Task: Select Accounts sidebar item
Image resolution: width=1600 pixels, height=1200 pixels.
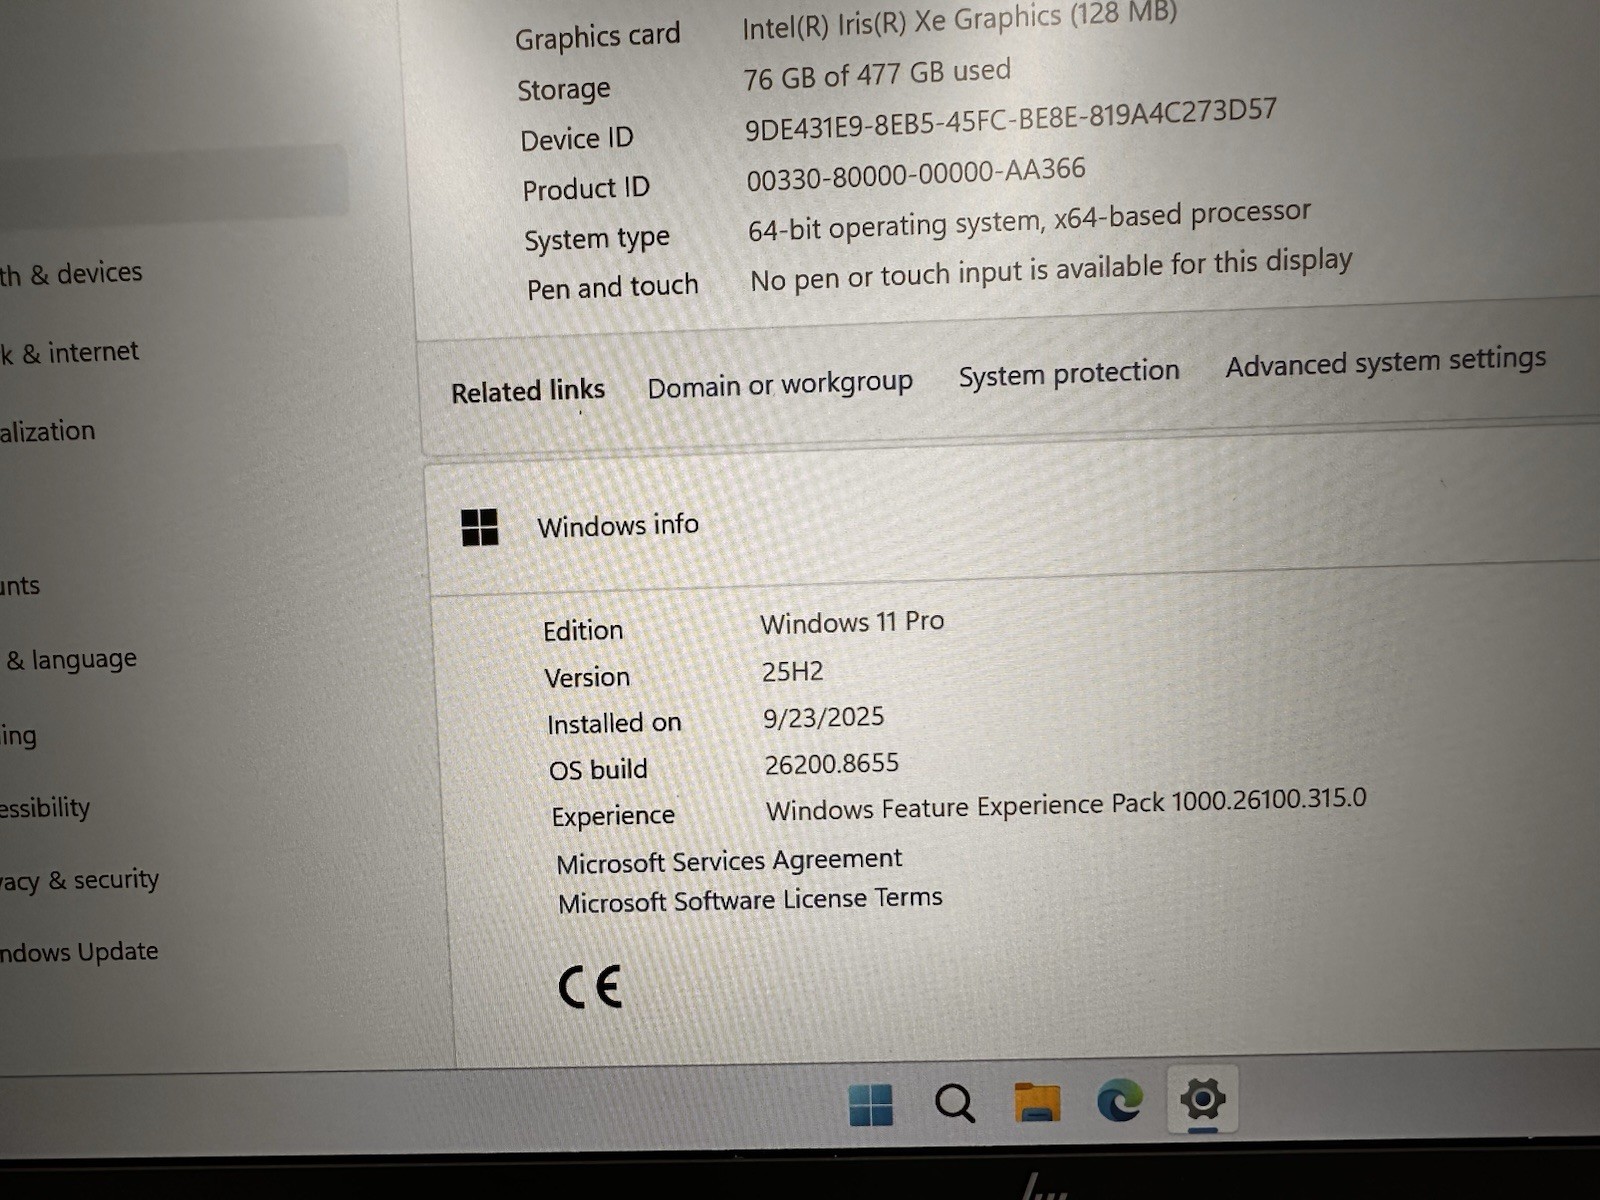Action: pos(20,586)
